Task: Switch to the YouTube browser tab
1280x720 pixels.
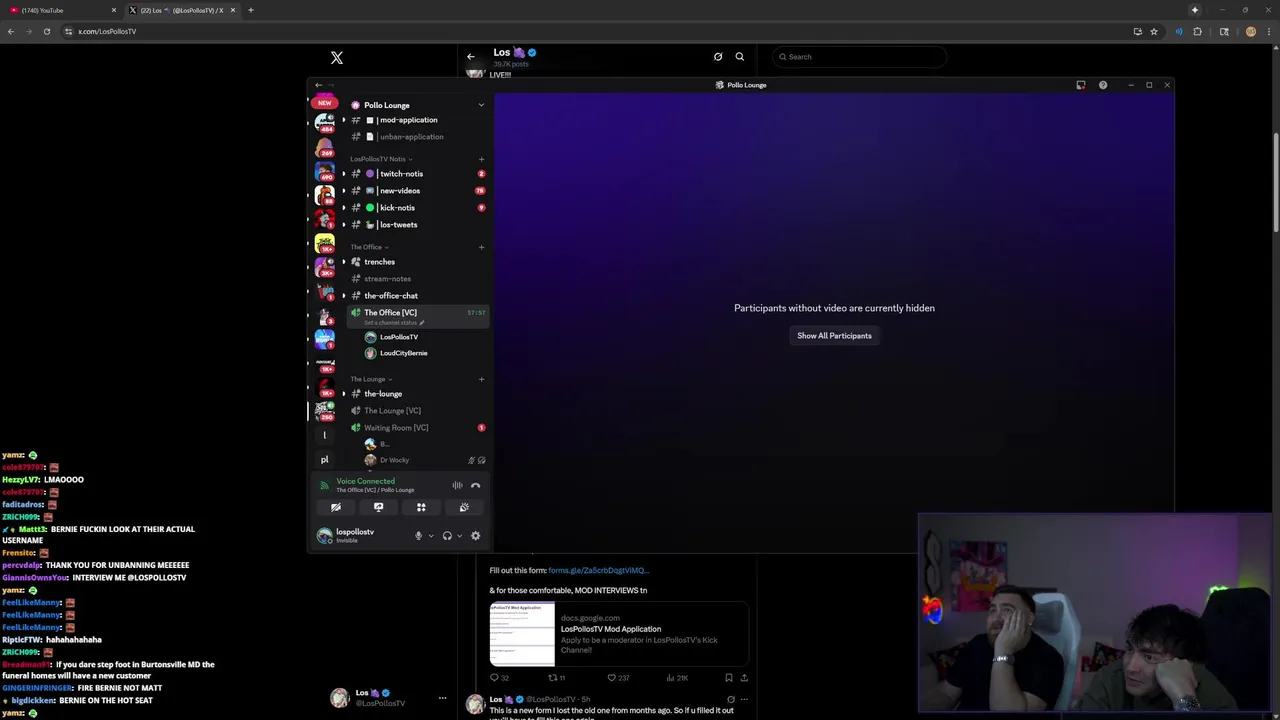Action: [62, 10]
